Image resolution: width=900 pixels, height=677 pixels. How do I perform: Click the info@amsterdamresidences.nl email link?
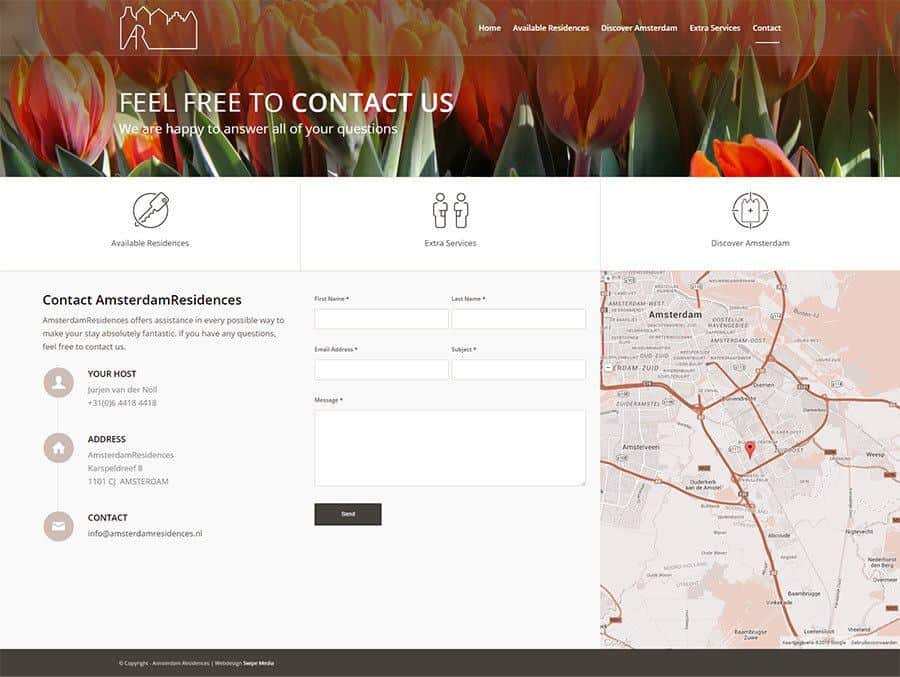pyautogui.click(x=145, y=533)
